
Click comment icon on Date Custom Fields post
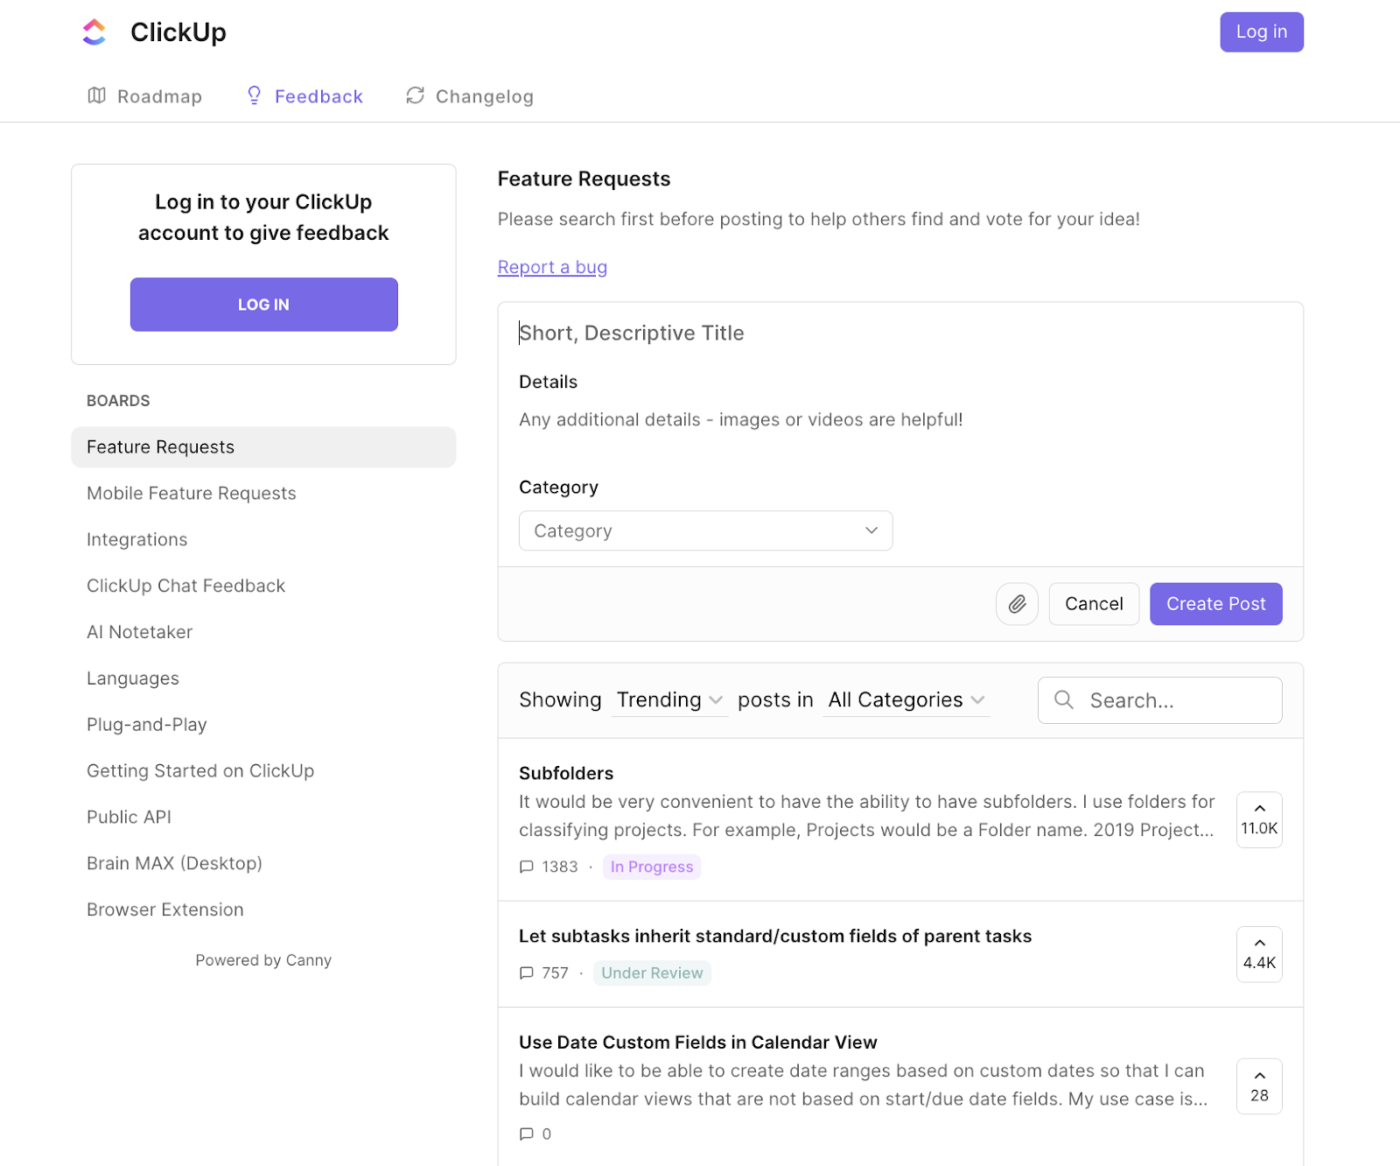(x=527, y=1134)
